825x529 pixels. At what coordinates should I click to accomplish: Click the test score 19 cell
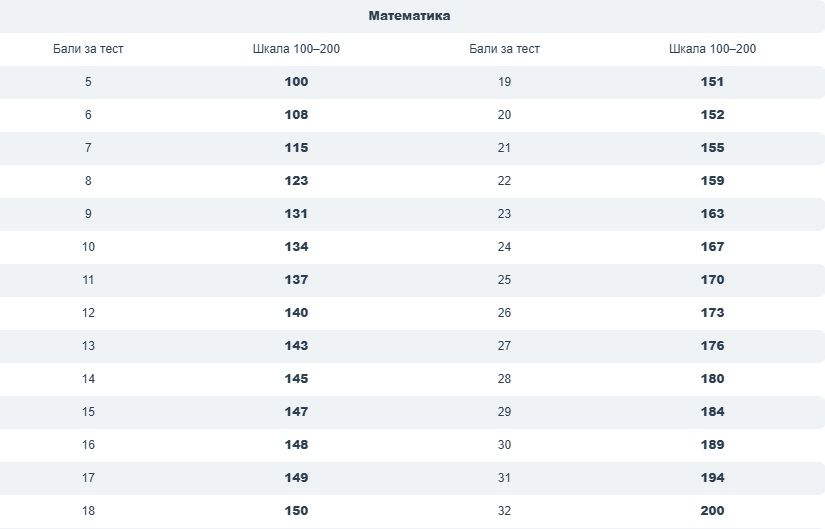(x=504, y=82)
